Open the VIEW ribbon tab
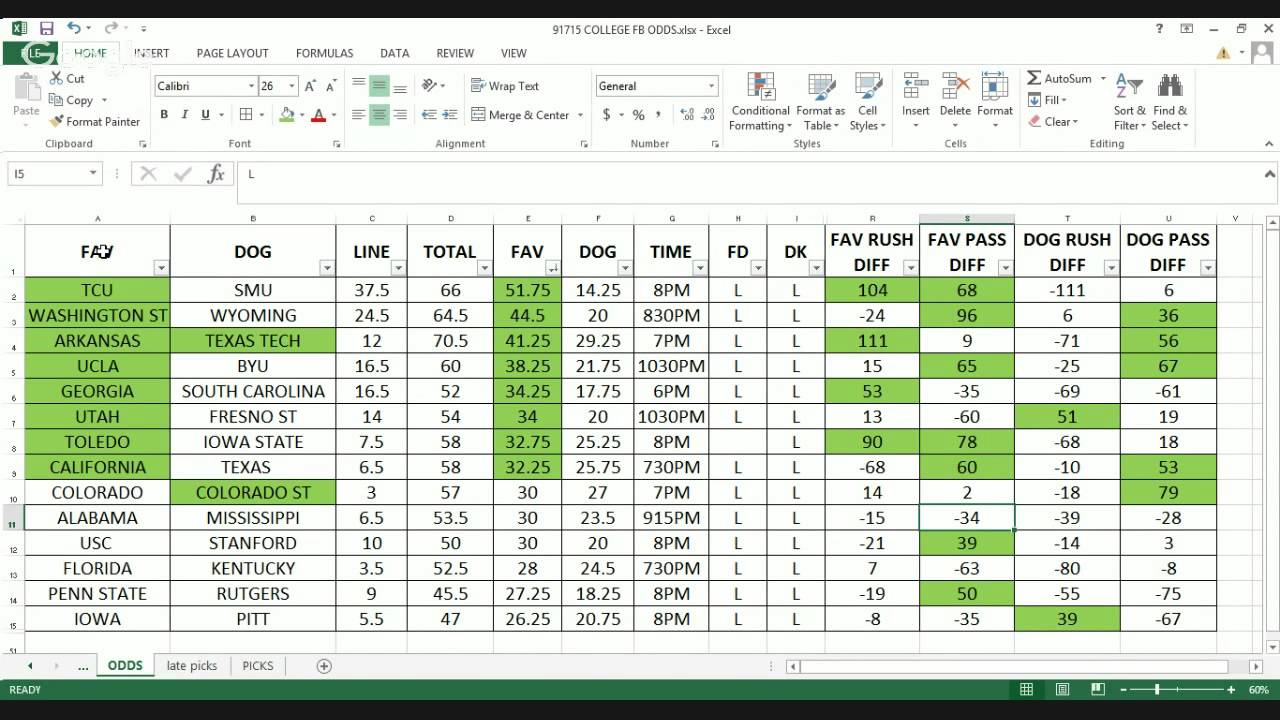 click(x=514, y=53)
